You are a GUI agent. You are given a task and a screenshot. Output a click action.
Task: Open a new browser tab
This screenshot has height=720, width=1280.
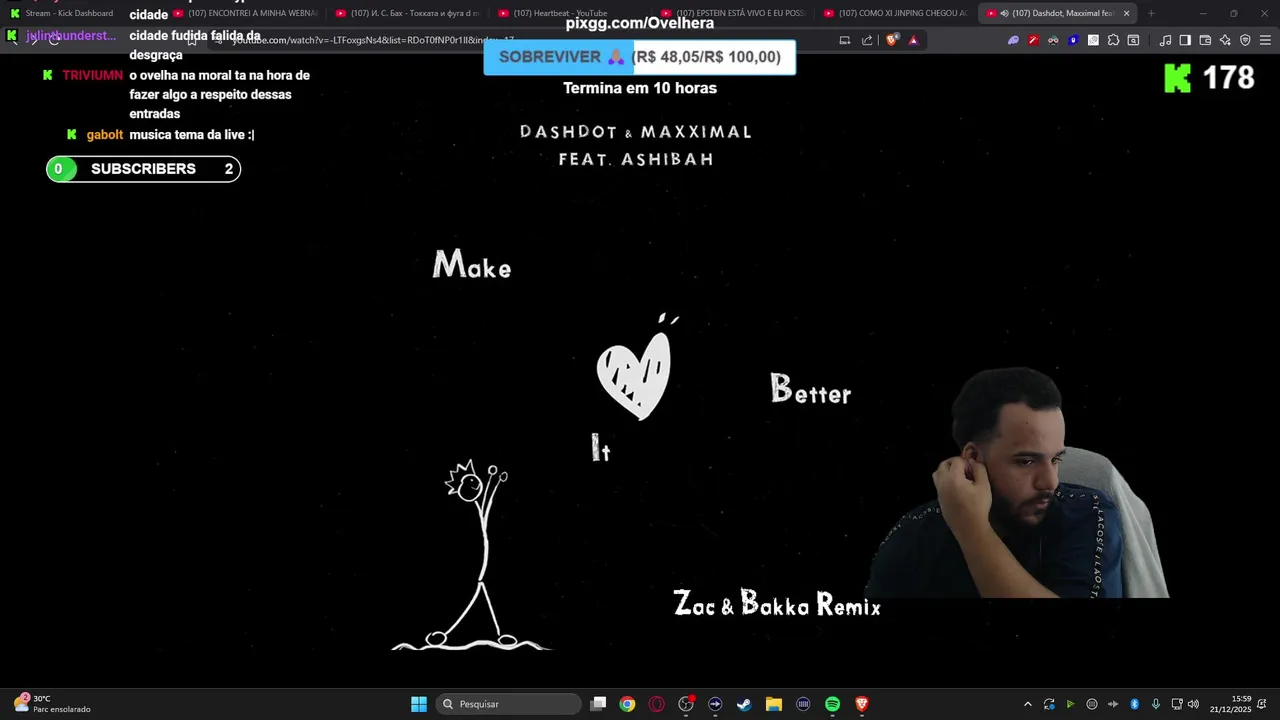tap(1151, 13)
